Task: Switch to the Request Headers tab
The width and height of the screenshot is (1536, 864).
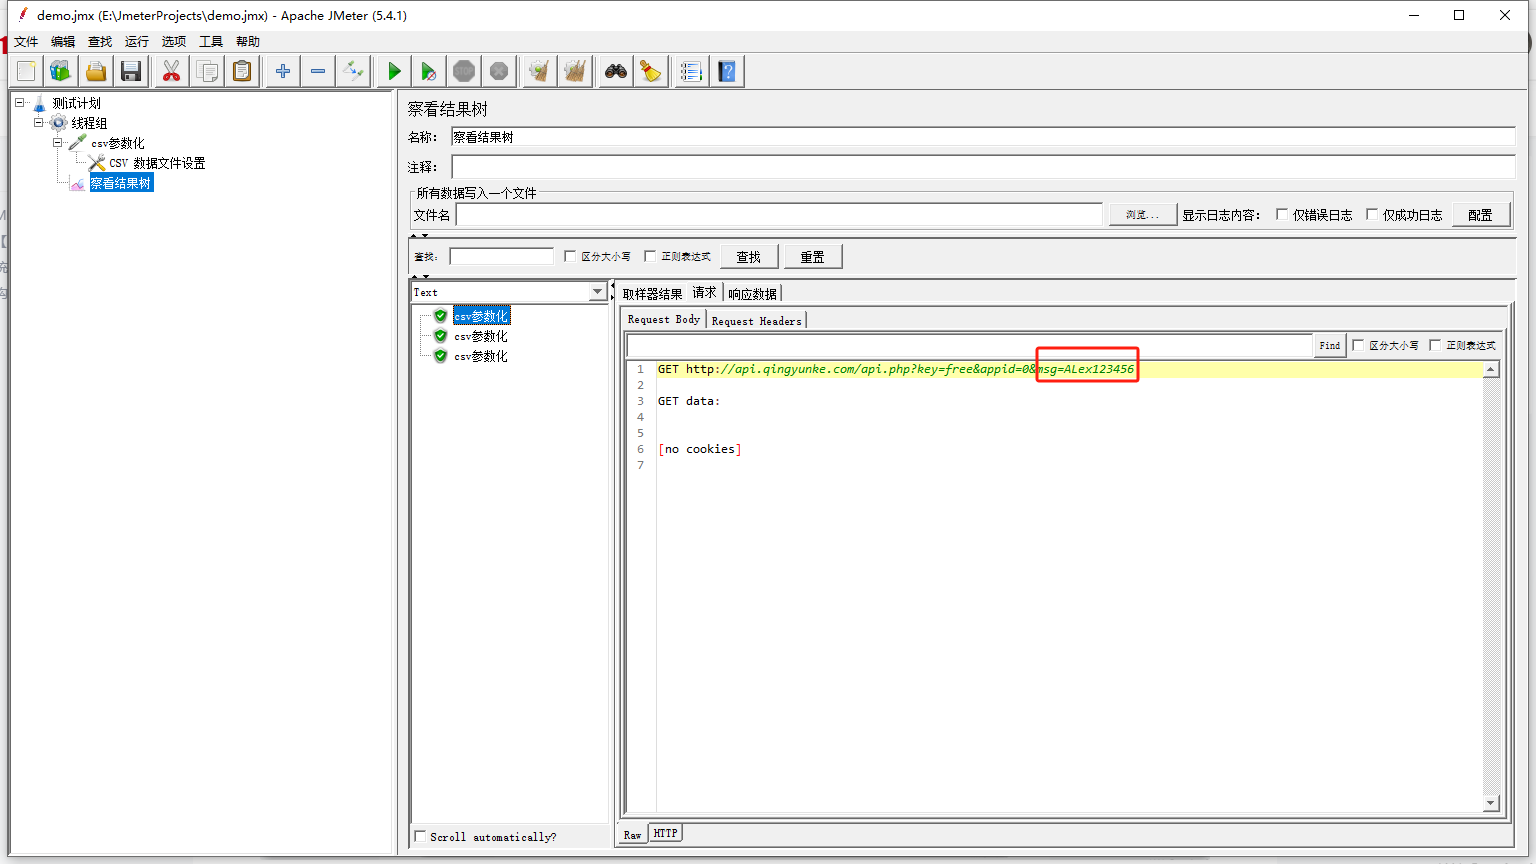Action: coord(756,321)
